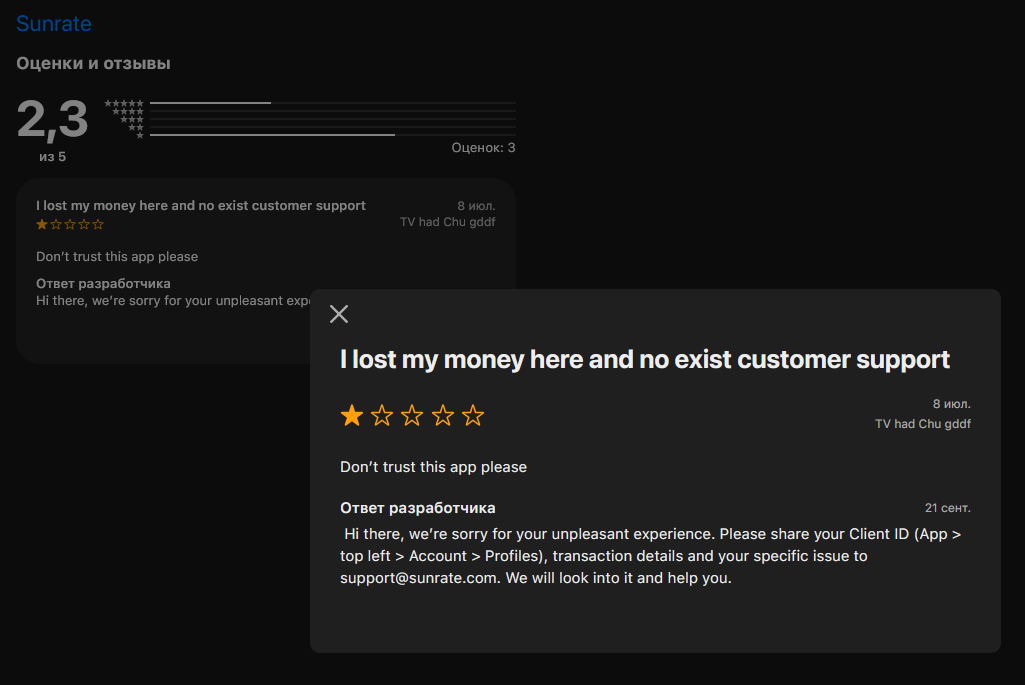Image resolution: width=1025 pixels, height=685 pixels.
Task: Click the "Оценки и отзывы" heading
Action: tap(93, 63)
